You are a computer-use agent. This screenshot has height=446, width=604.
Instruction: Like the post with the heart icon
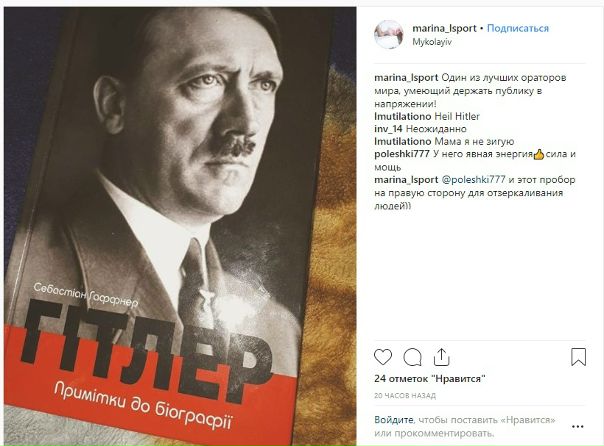383,357
